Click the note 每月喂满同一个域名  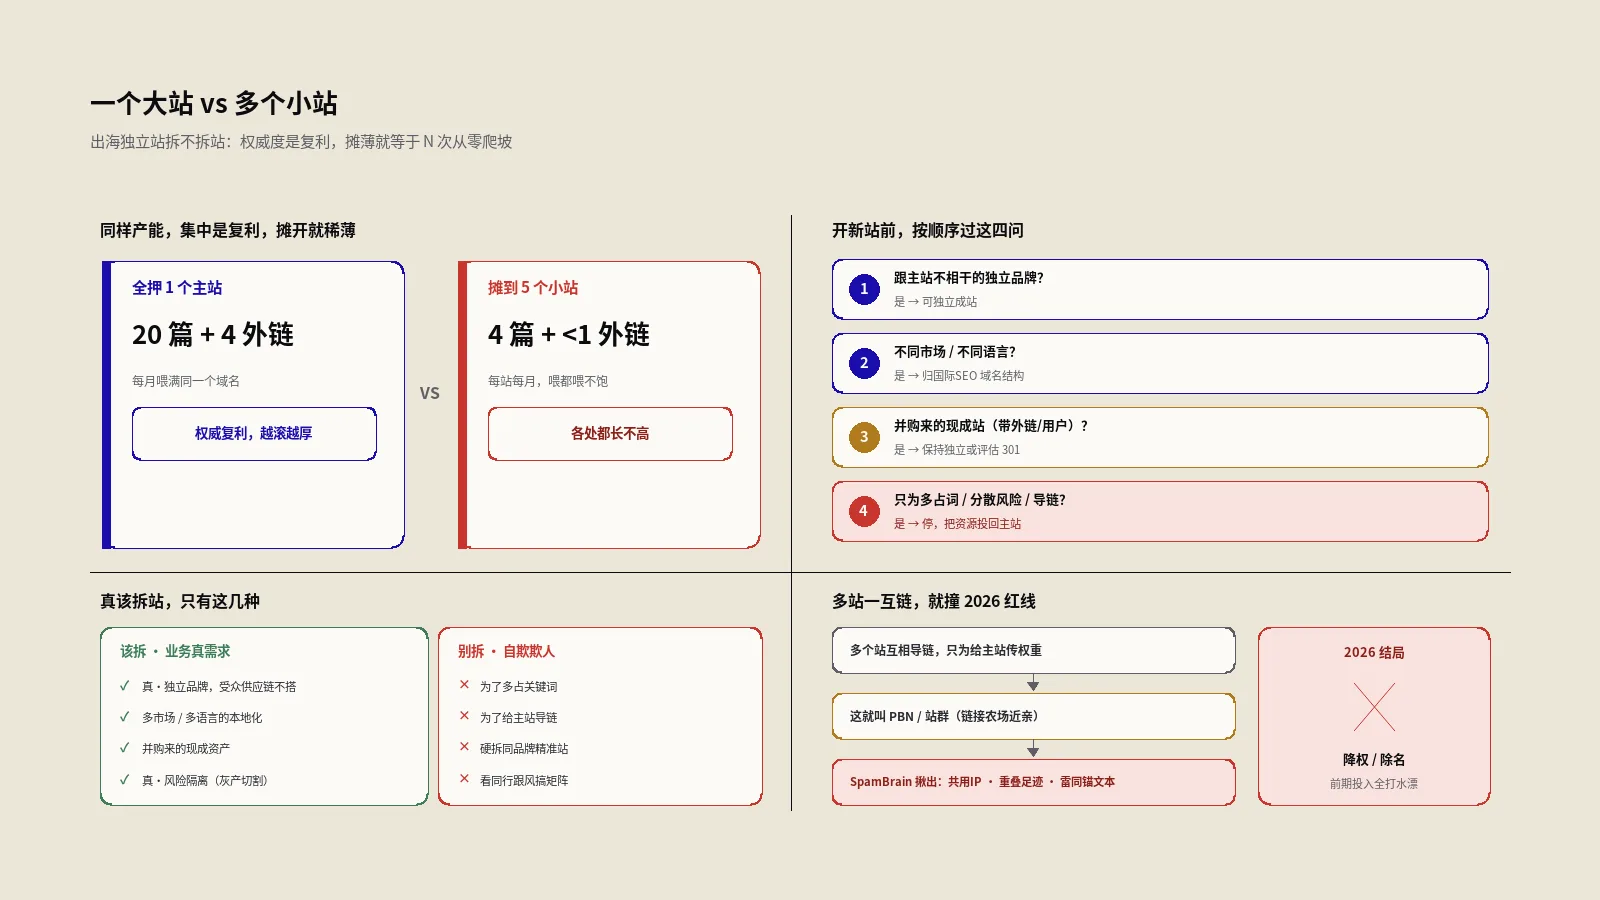click(x=186, y=381)
